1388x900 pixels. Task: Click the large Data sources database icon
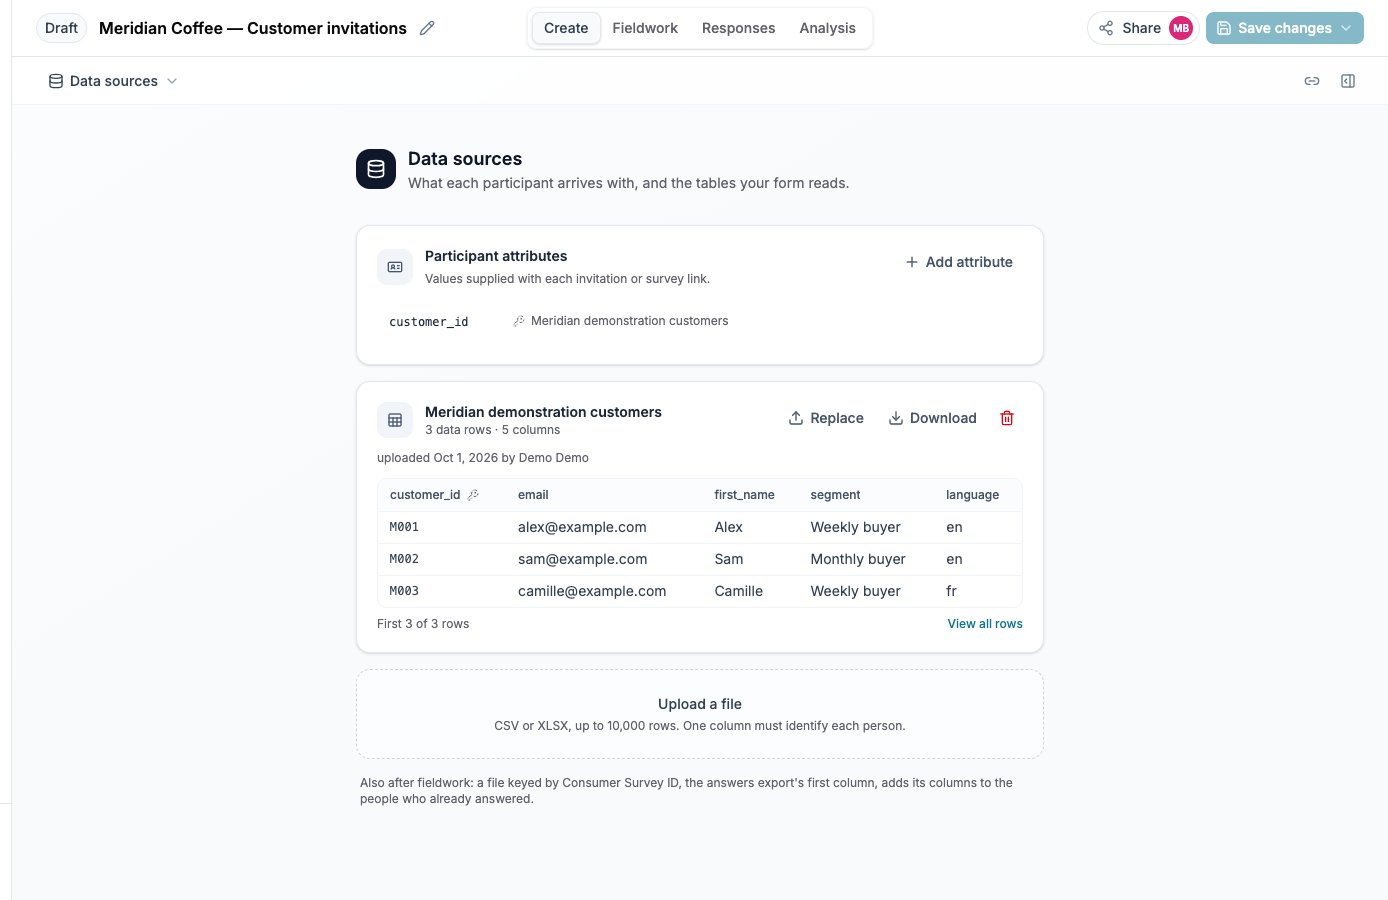(x=376, y=169)
